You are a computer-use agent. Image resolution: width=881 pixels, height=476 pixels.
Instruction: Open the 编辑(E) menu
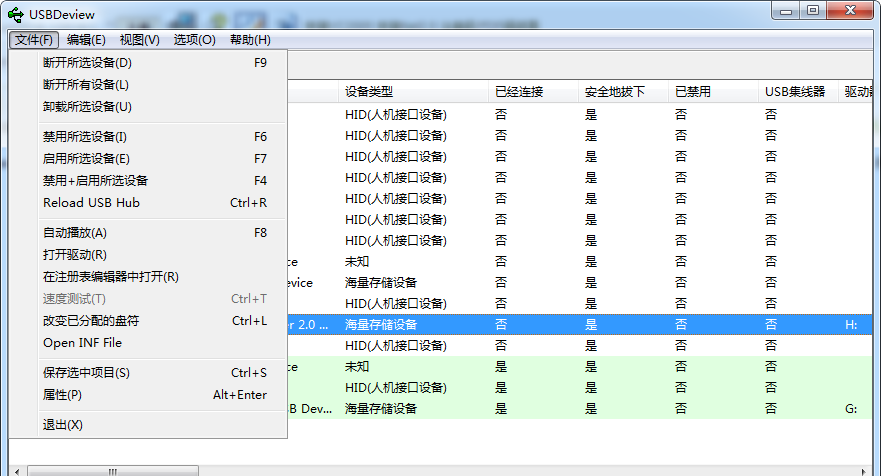86,40
